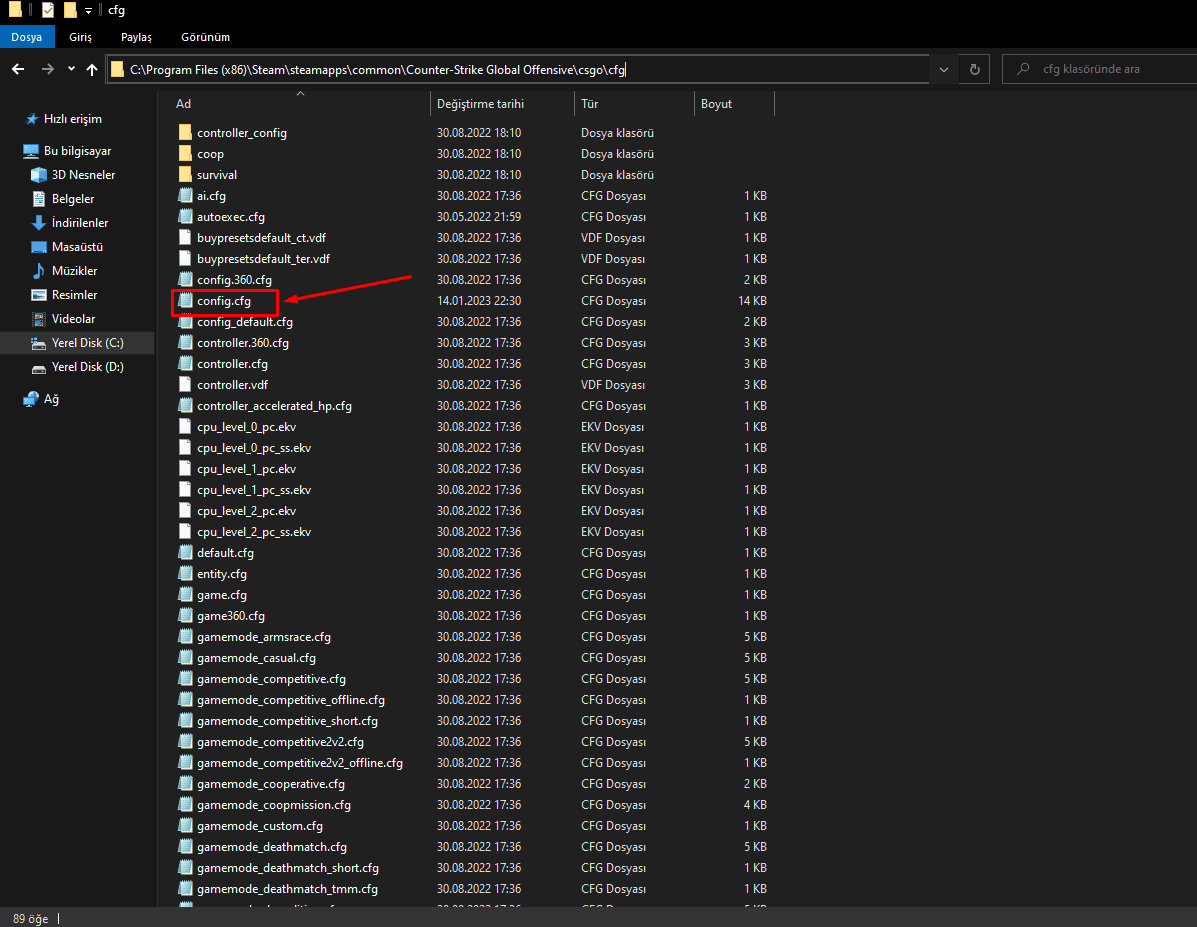
Task: Select the controller_config folder icon
Action: [185, 133]
